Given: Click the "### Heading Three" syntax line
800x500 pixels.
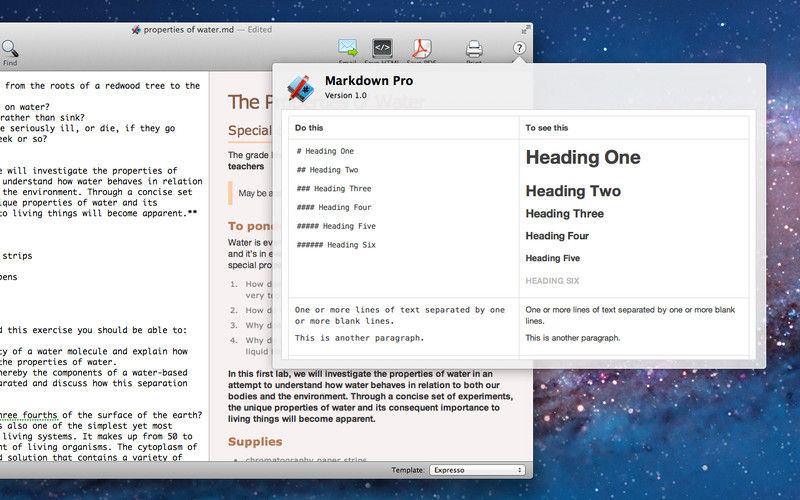Looking at the screenshot, I should coord(334,189).
